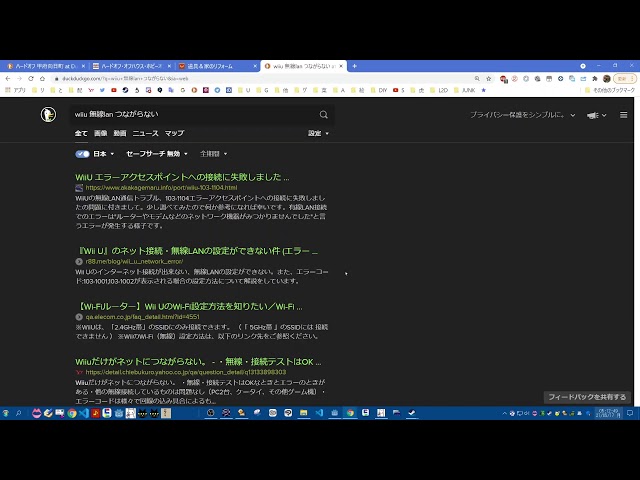Open the blue star bookmark icon
The width and height of the screenshot is (640, 480).
[x=483, y=90]
